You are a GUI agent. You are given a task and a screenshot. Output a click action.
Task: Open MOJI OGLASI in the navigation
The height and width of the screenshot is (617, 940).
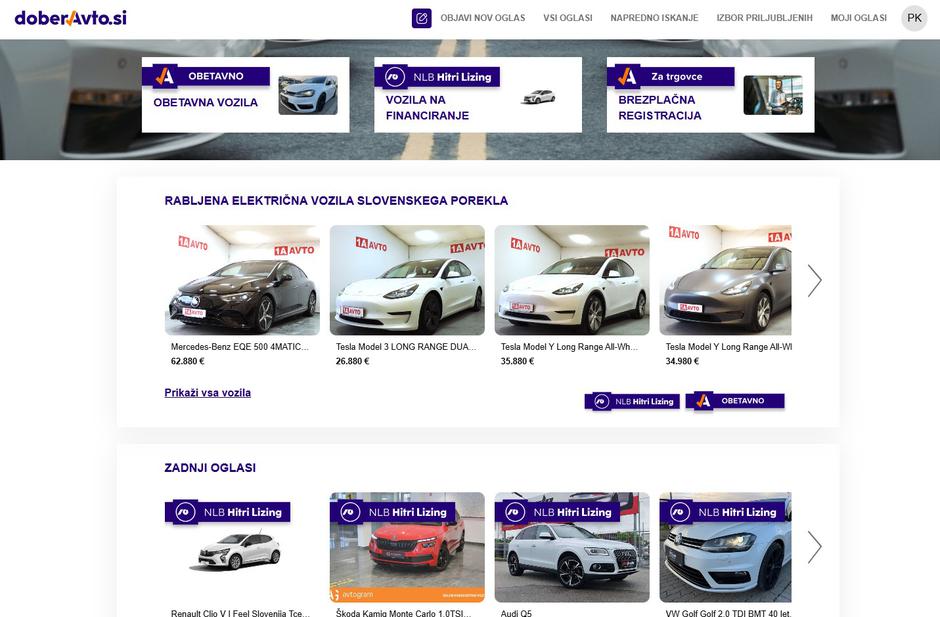point(858,18)
